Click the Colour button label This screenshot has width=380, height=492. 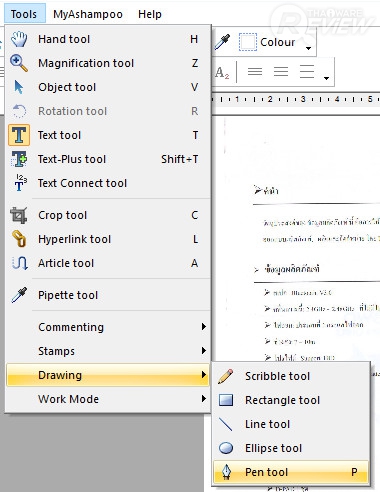(278, 42)
